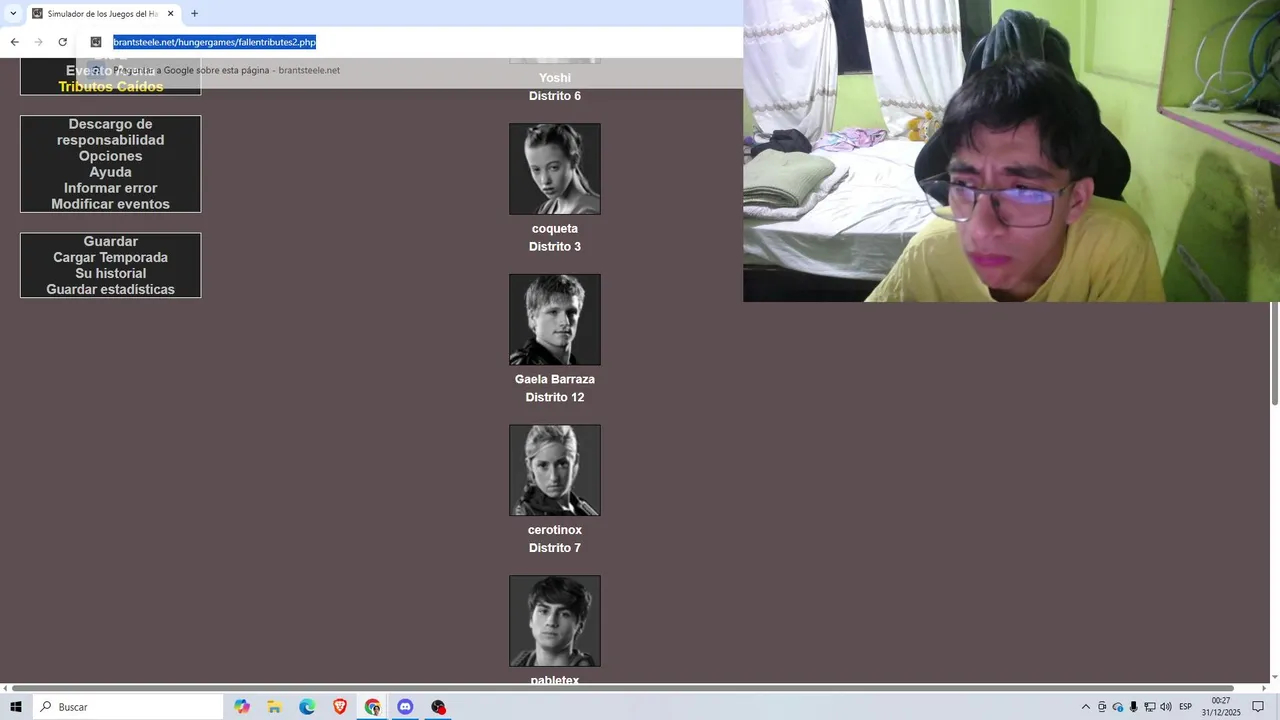Click the taskbar Buscar search box
The image size is (1280, 720).
pyautogui.click(x=128, y=707)
